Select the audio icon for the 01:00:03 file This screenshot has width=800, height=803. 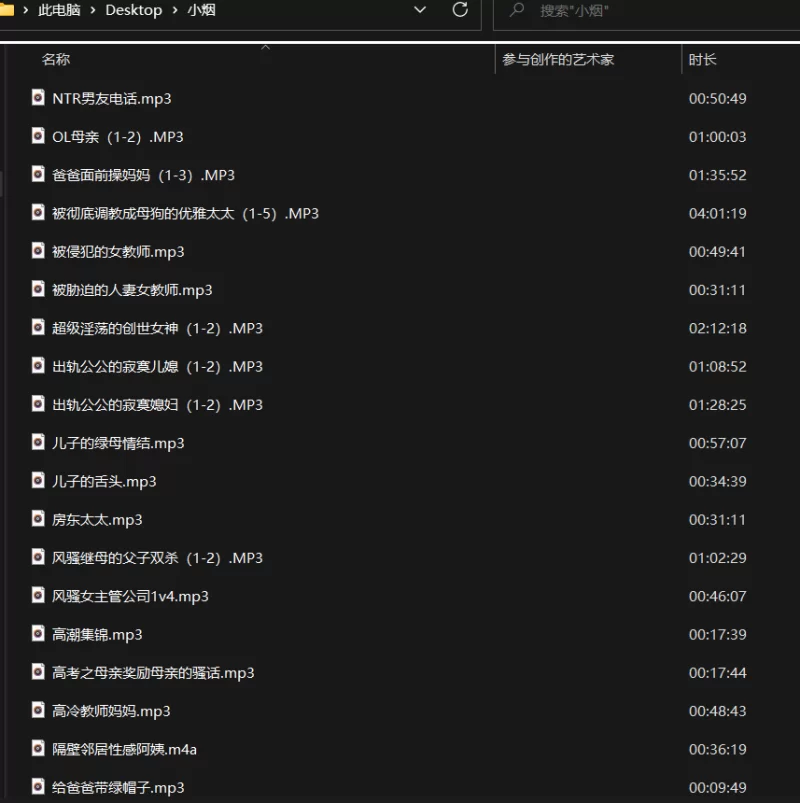[38, 136]
